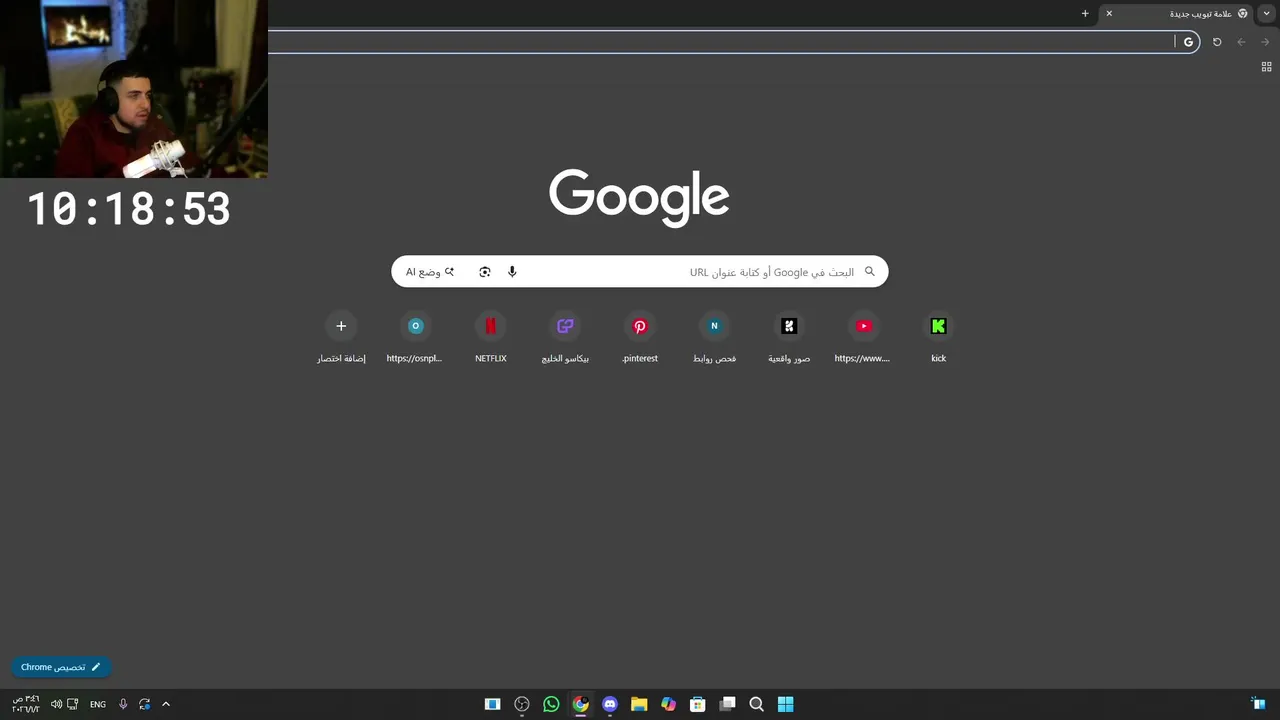Open taskbar search magnifier
This screenshot has height=720, width=1280.
point(757,704)
